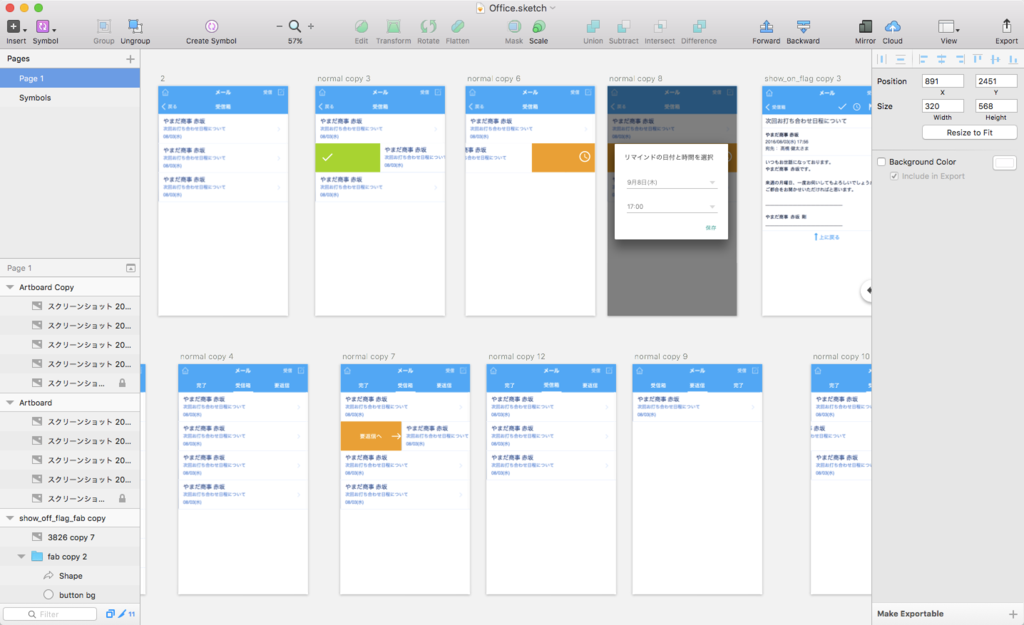
Task: Select the normal copy 7 artboard title
Action: click(x=368, y=357)
